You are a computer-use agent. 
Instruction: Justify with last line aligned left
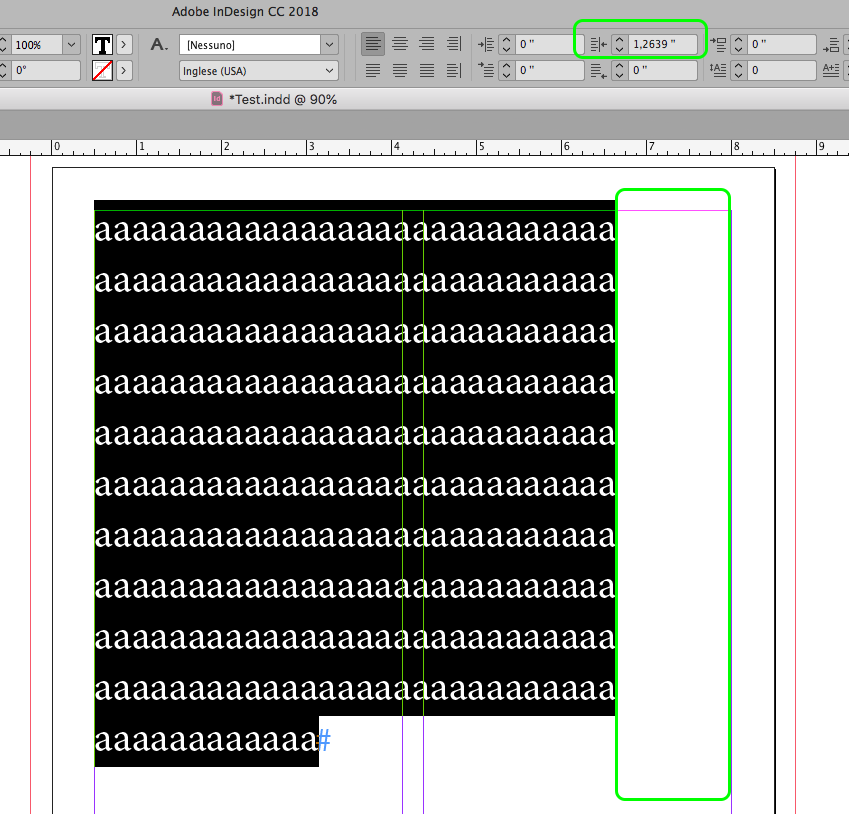pyautogui.click(x=373, y=70)
